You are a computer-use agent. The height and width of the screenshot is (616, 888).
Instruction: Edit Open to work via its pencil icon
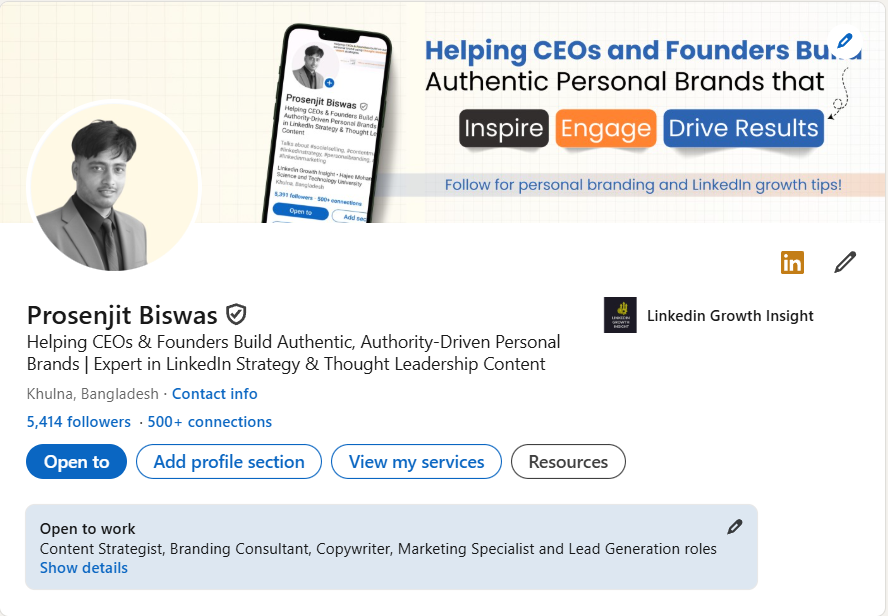click(735, 525)
